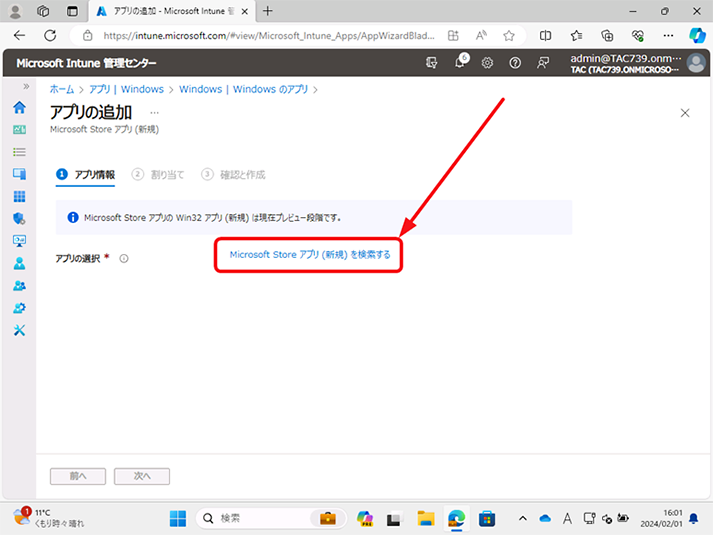Image resolution: width=713 pixels, height=535 pixels.
Task: Open the tab actions menu icon
Action: coord(72,11)
